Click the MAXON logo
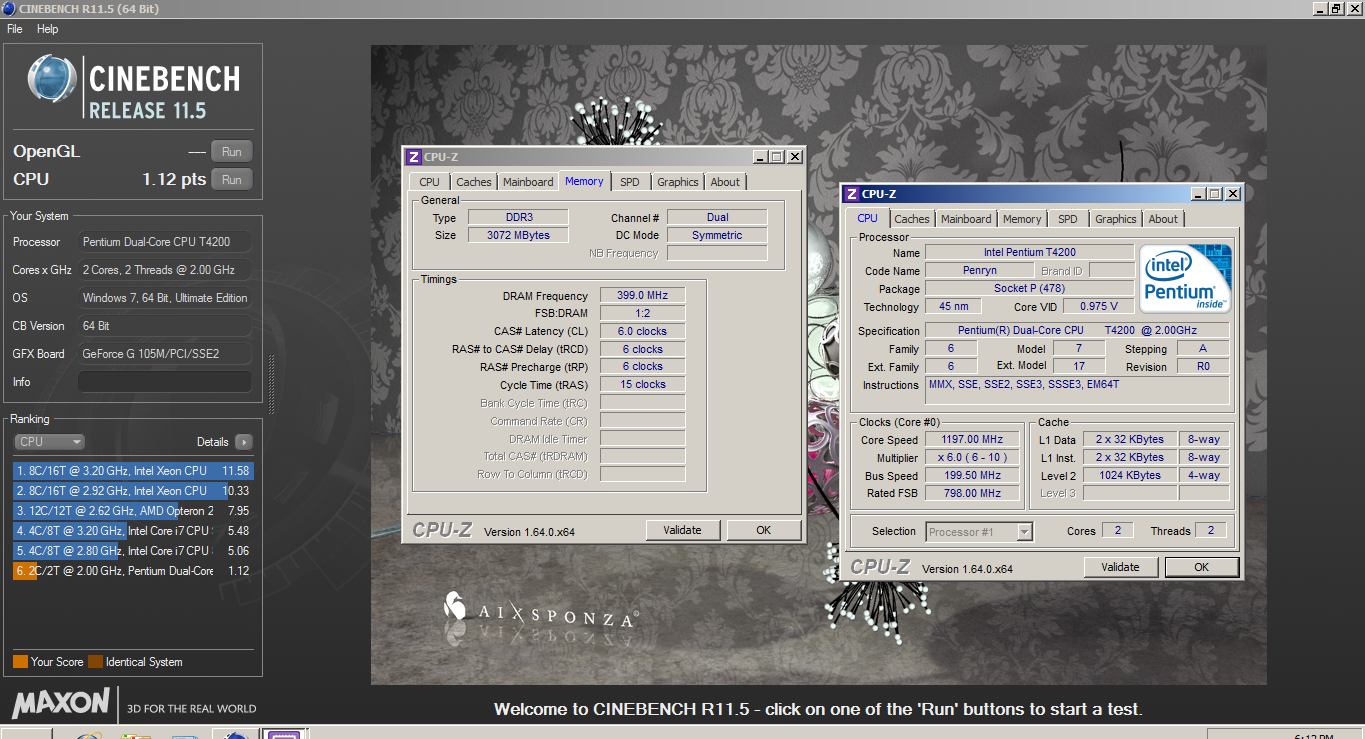 61,703
